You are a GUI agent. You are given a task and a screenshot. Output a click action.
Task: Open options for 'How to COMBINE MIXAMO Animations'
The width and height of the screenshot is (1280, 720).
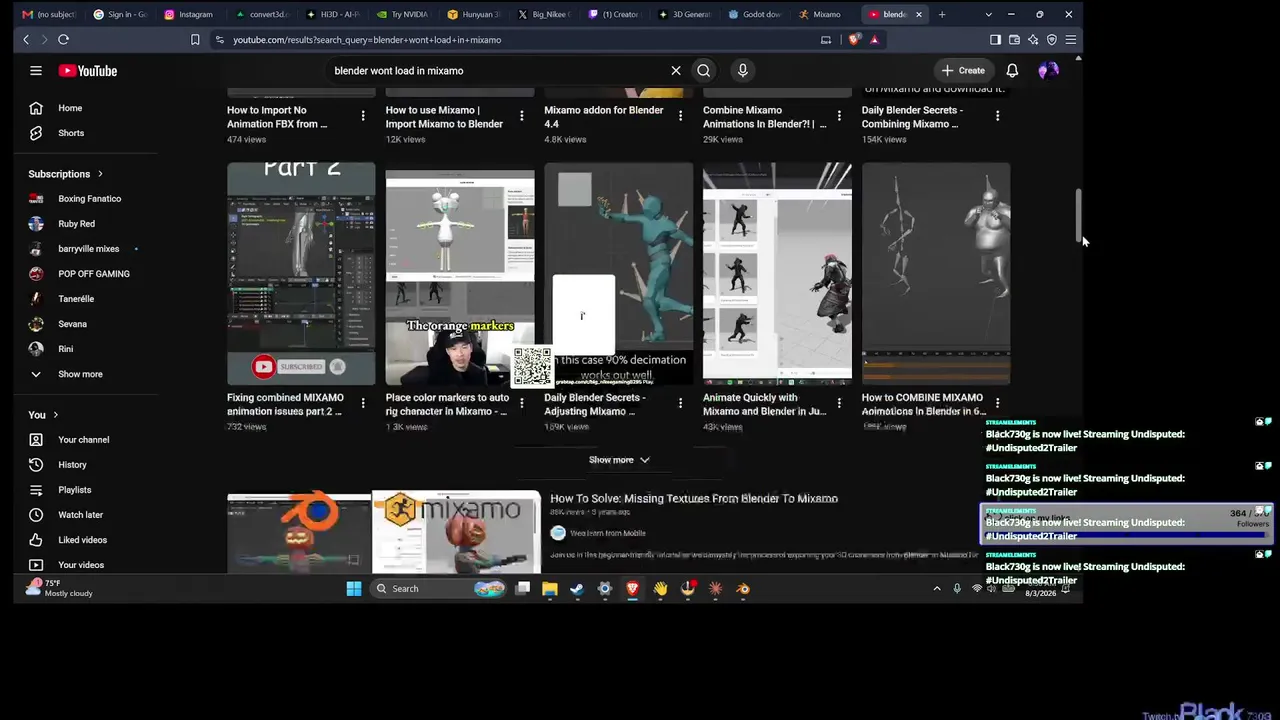pos(997,403)
